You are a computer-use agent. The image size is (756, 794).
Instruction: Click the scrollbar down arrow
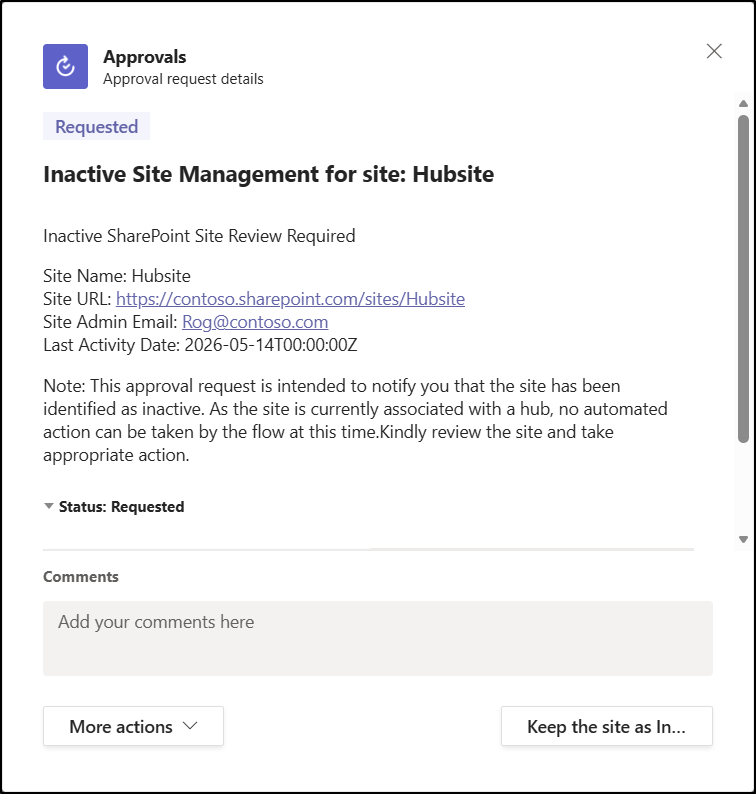click(x=743, y=539)
